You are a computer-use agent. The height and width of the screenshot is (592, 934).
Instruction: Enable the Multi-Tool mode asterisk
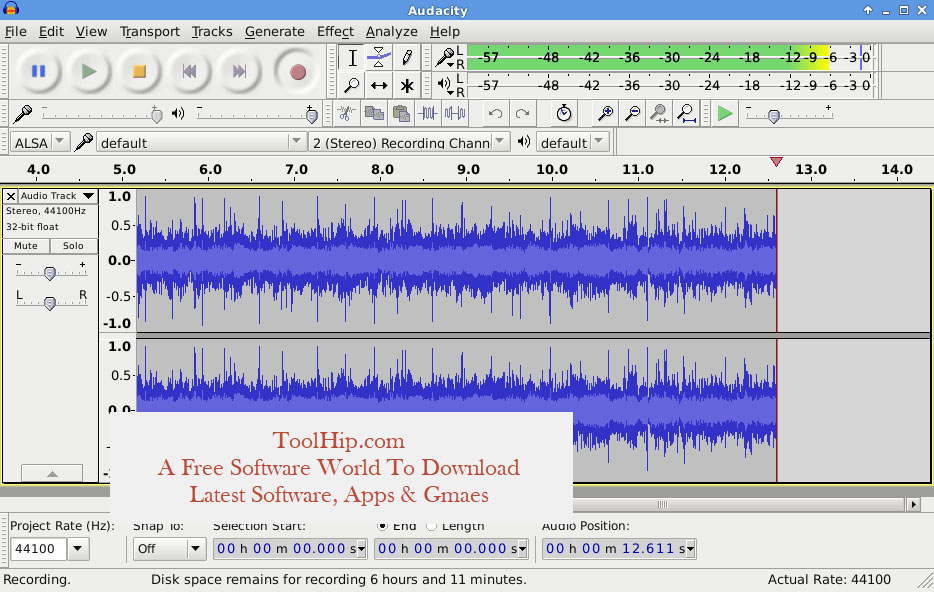(x=407, y=85)
